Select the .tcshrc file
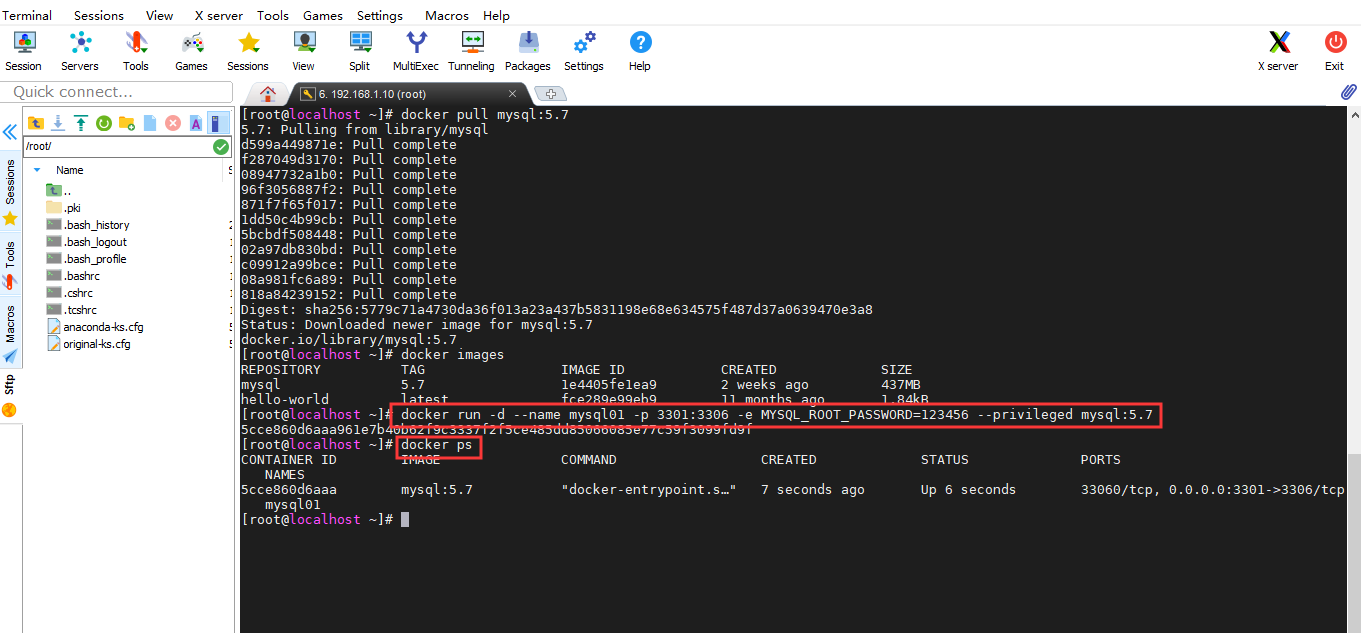 click(72, 310)
